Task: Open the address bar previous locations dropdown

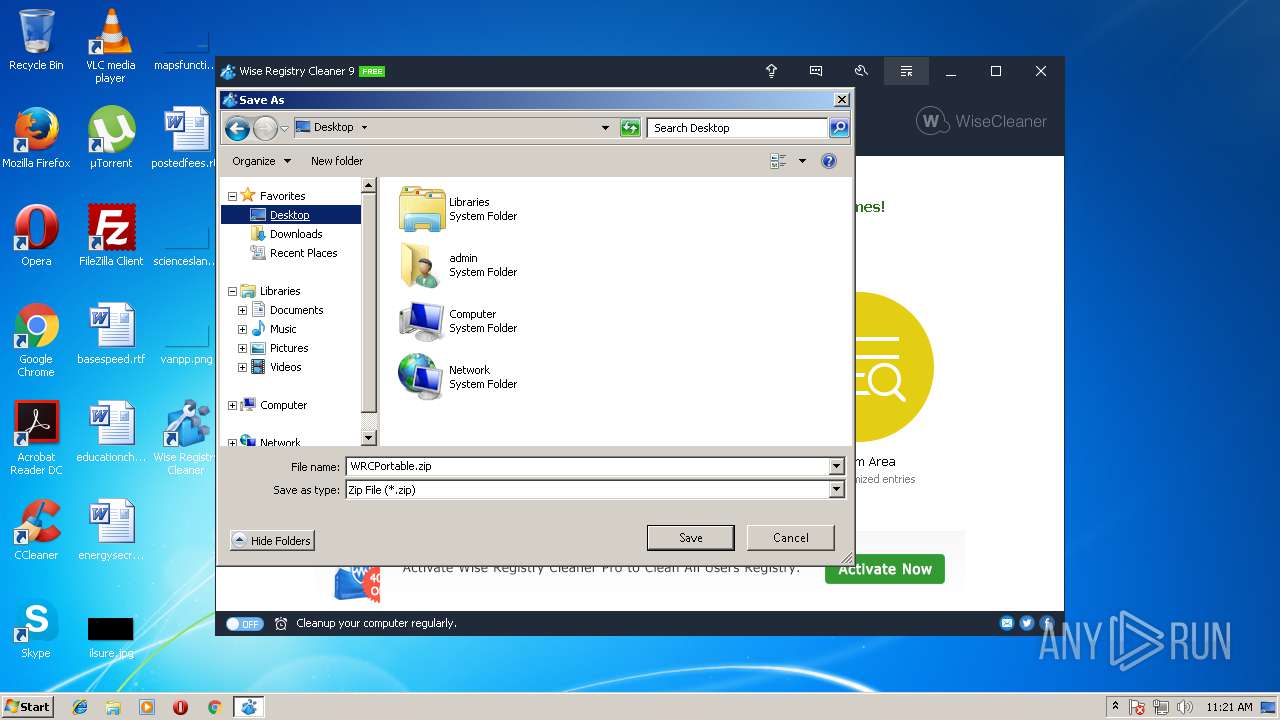Action: [x=605, y=128]
